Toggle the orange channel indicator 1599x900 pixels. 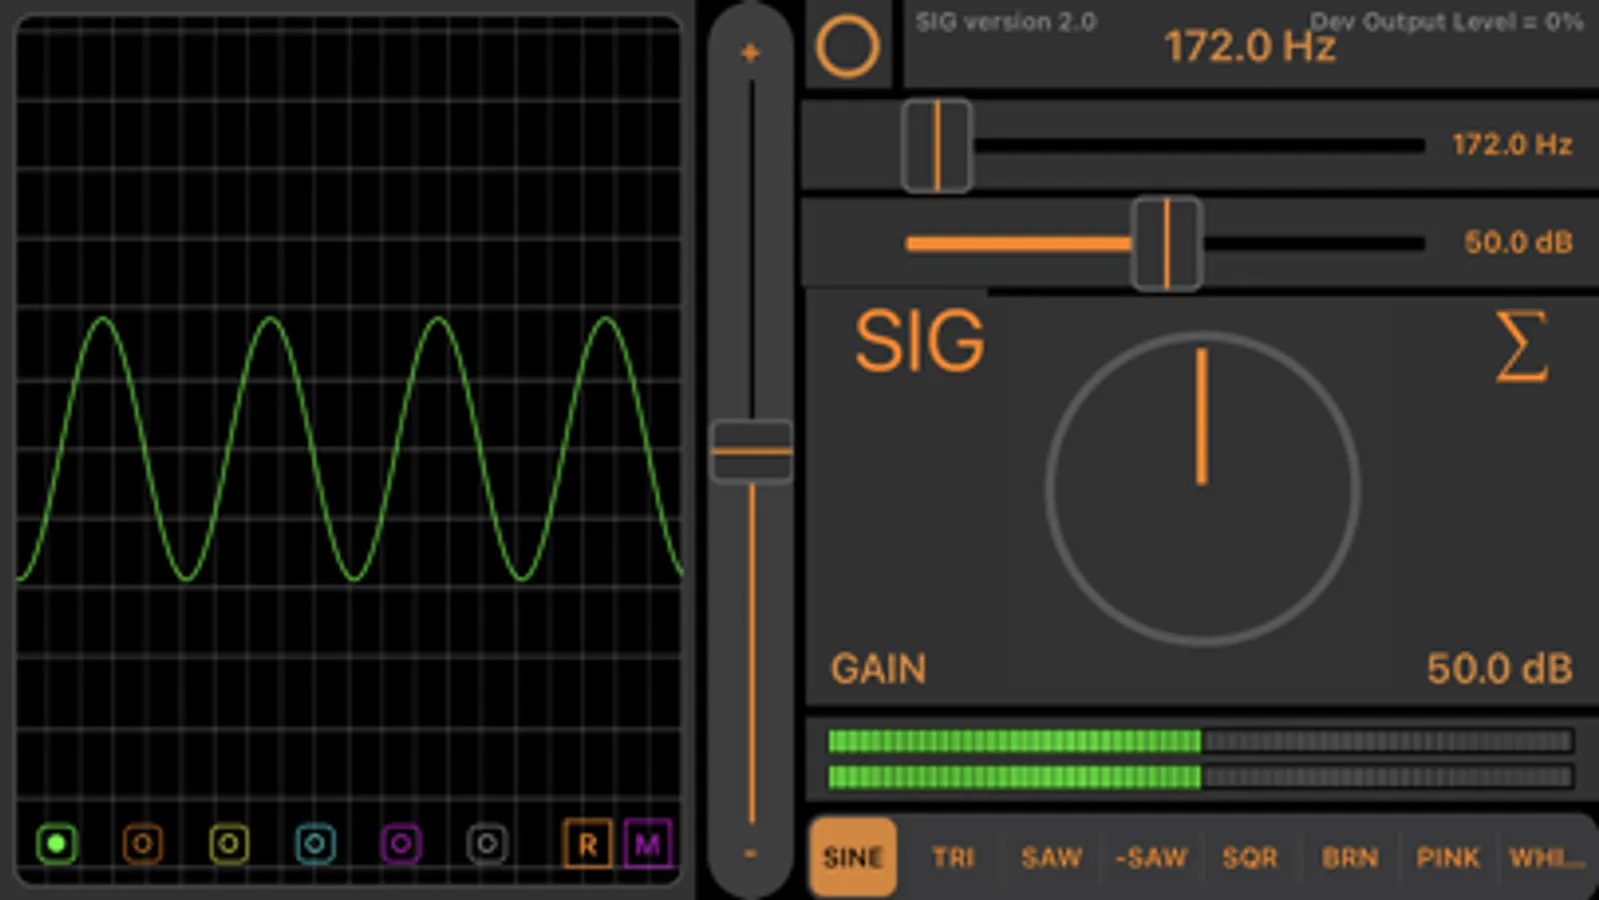143,844
